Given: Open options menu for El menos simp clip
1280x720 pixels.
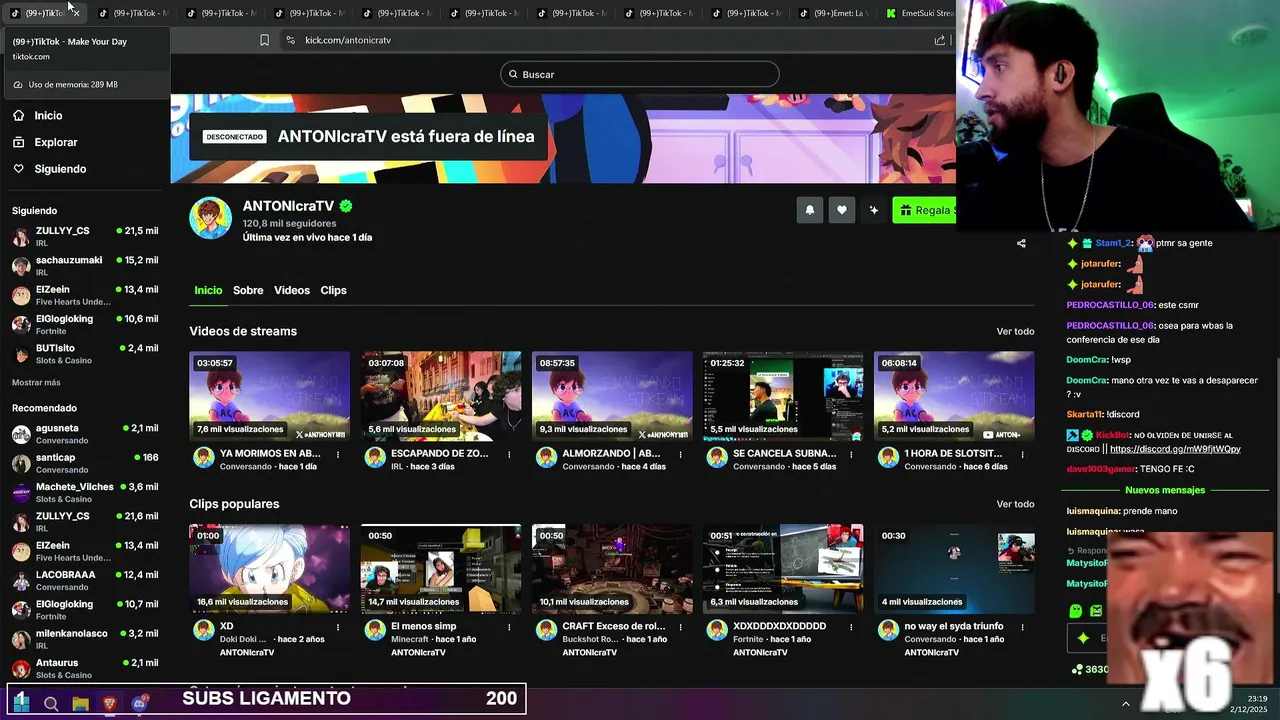Looking at the screenshot, I should [509, 627].
